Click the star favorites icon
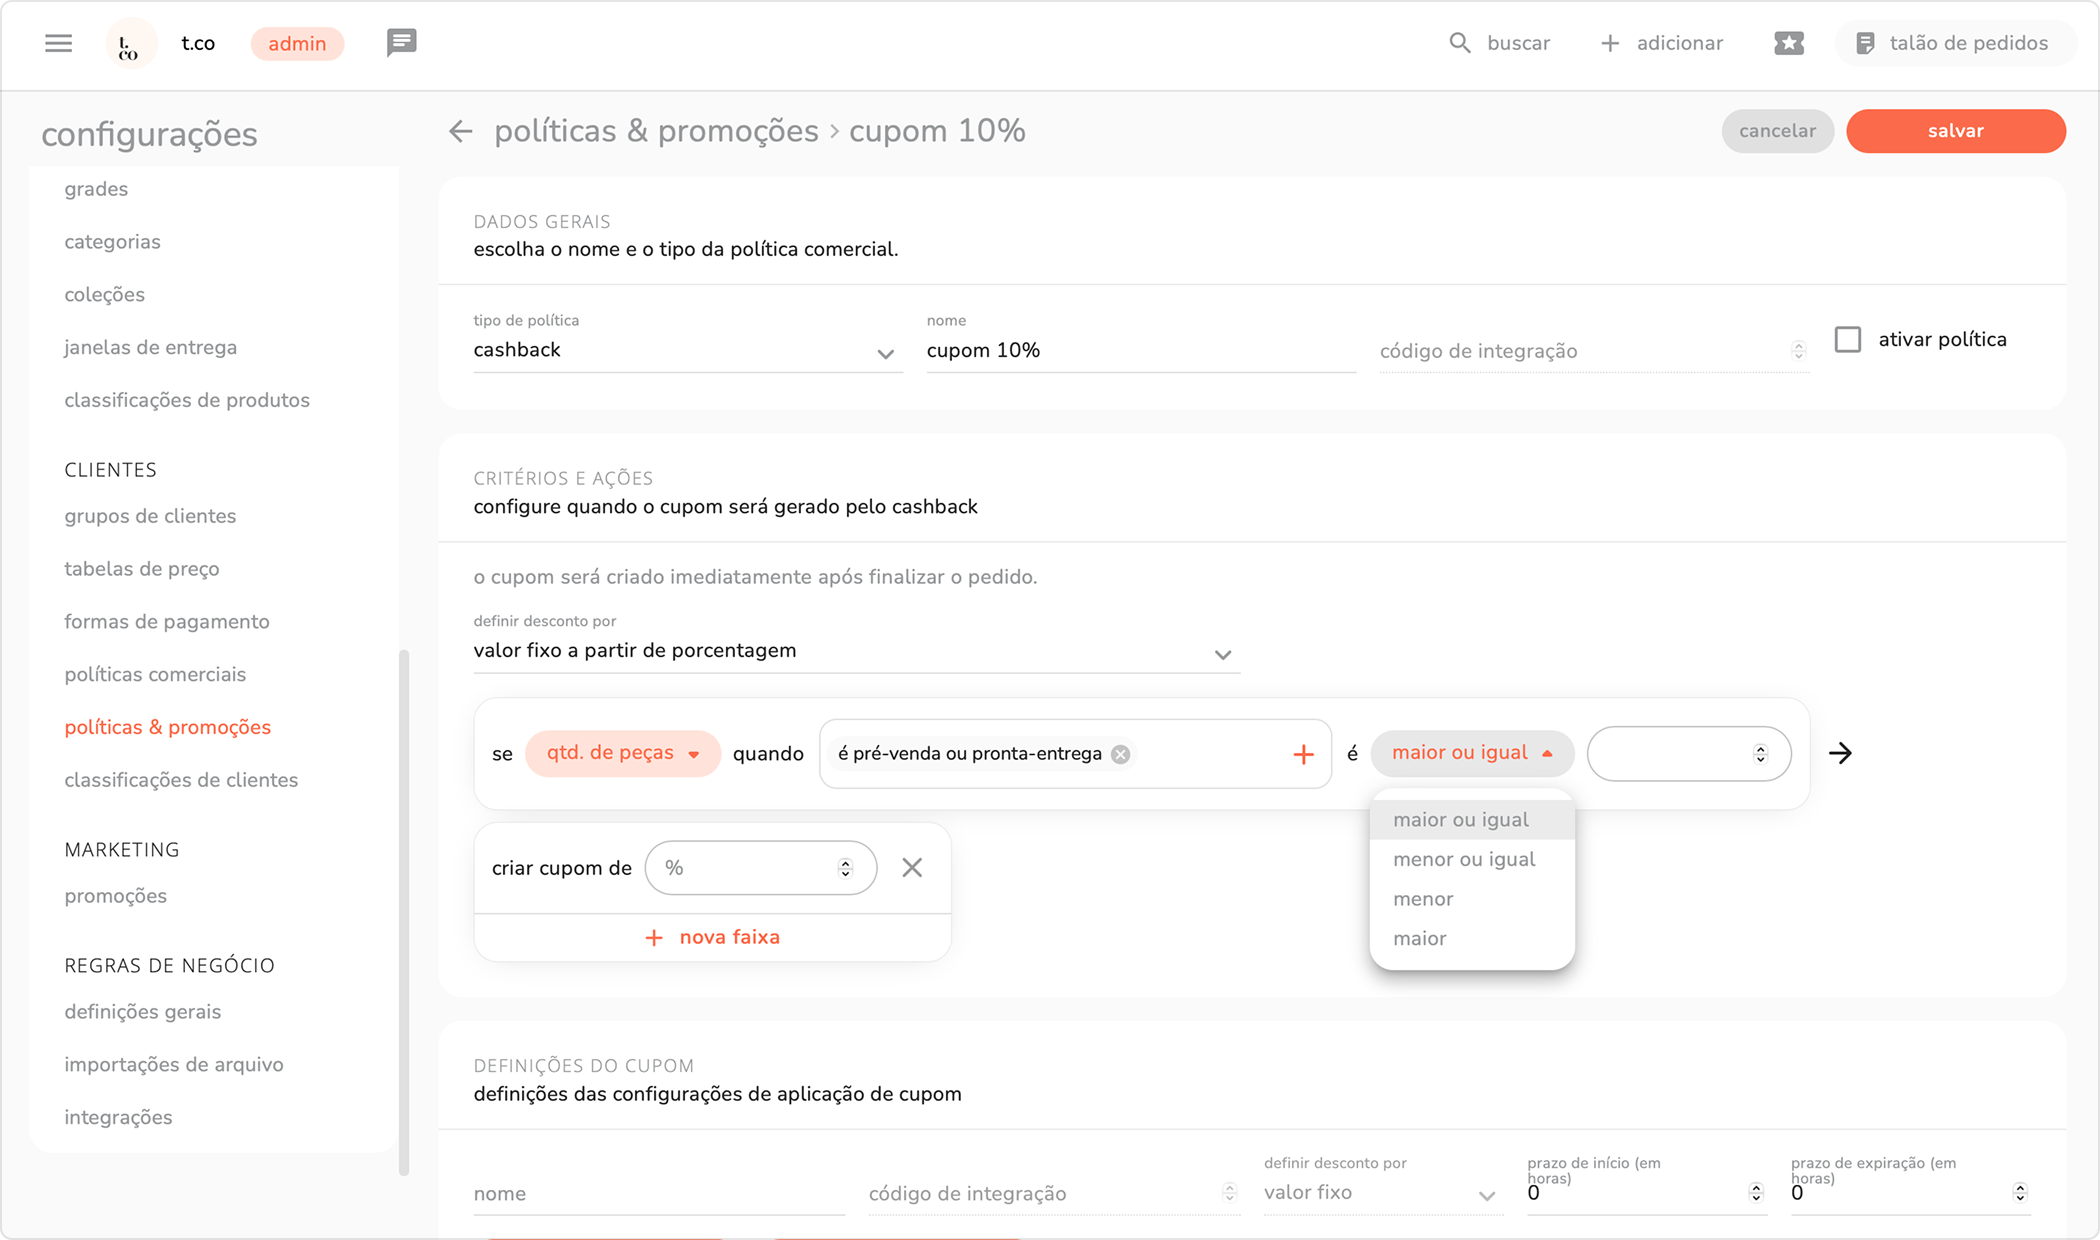This screenshot has height=1240, width=2100. coord(1789,43)
